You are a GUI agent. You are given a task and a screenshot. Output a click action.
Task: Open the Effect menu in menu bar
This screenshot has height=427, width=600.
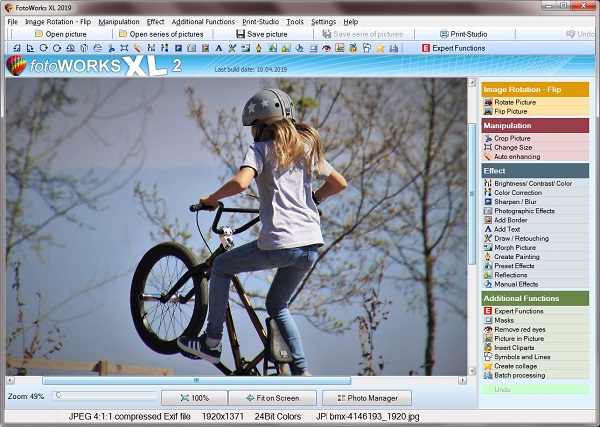155,21
